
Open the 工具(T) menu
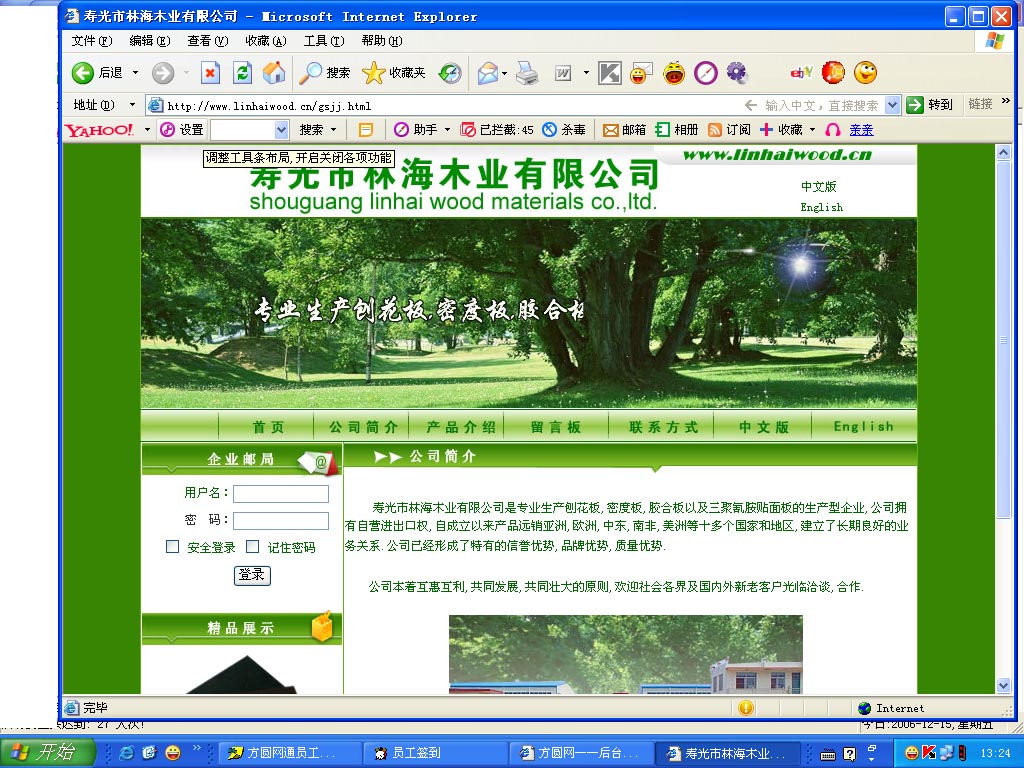coord(323,41)
